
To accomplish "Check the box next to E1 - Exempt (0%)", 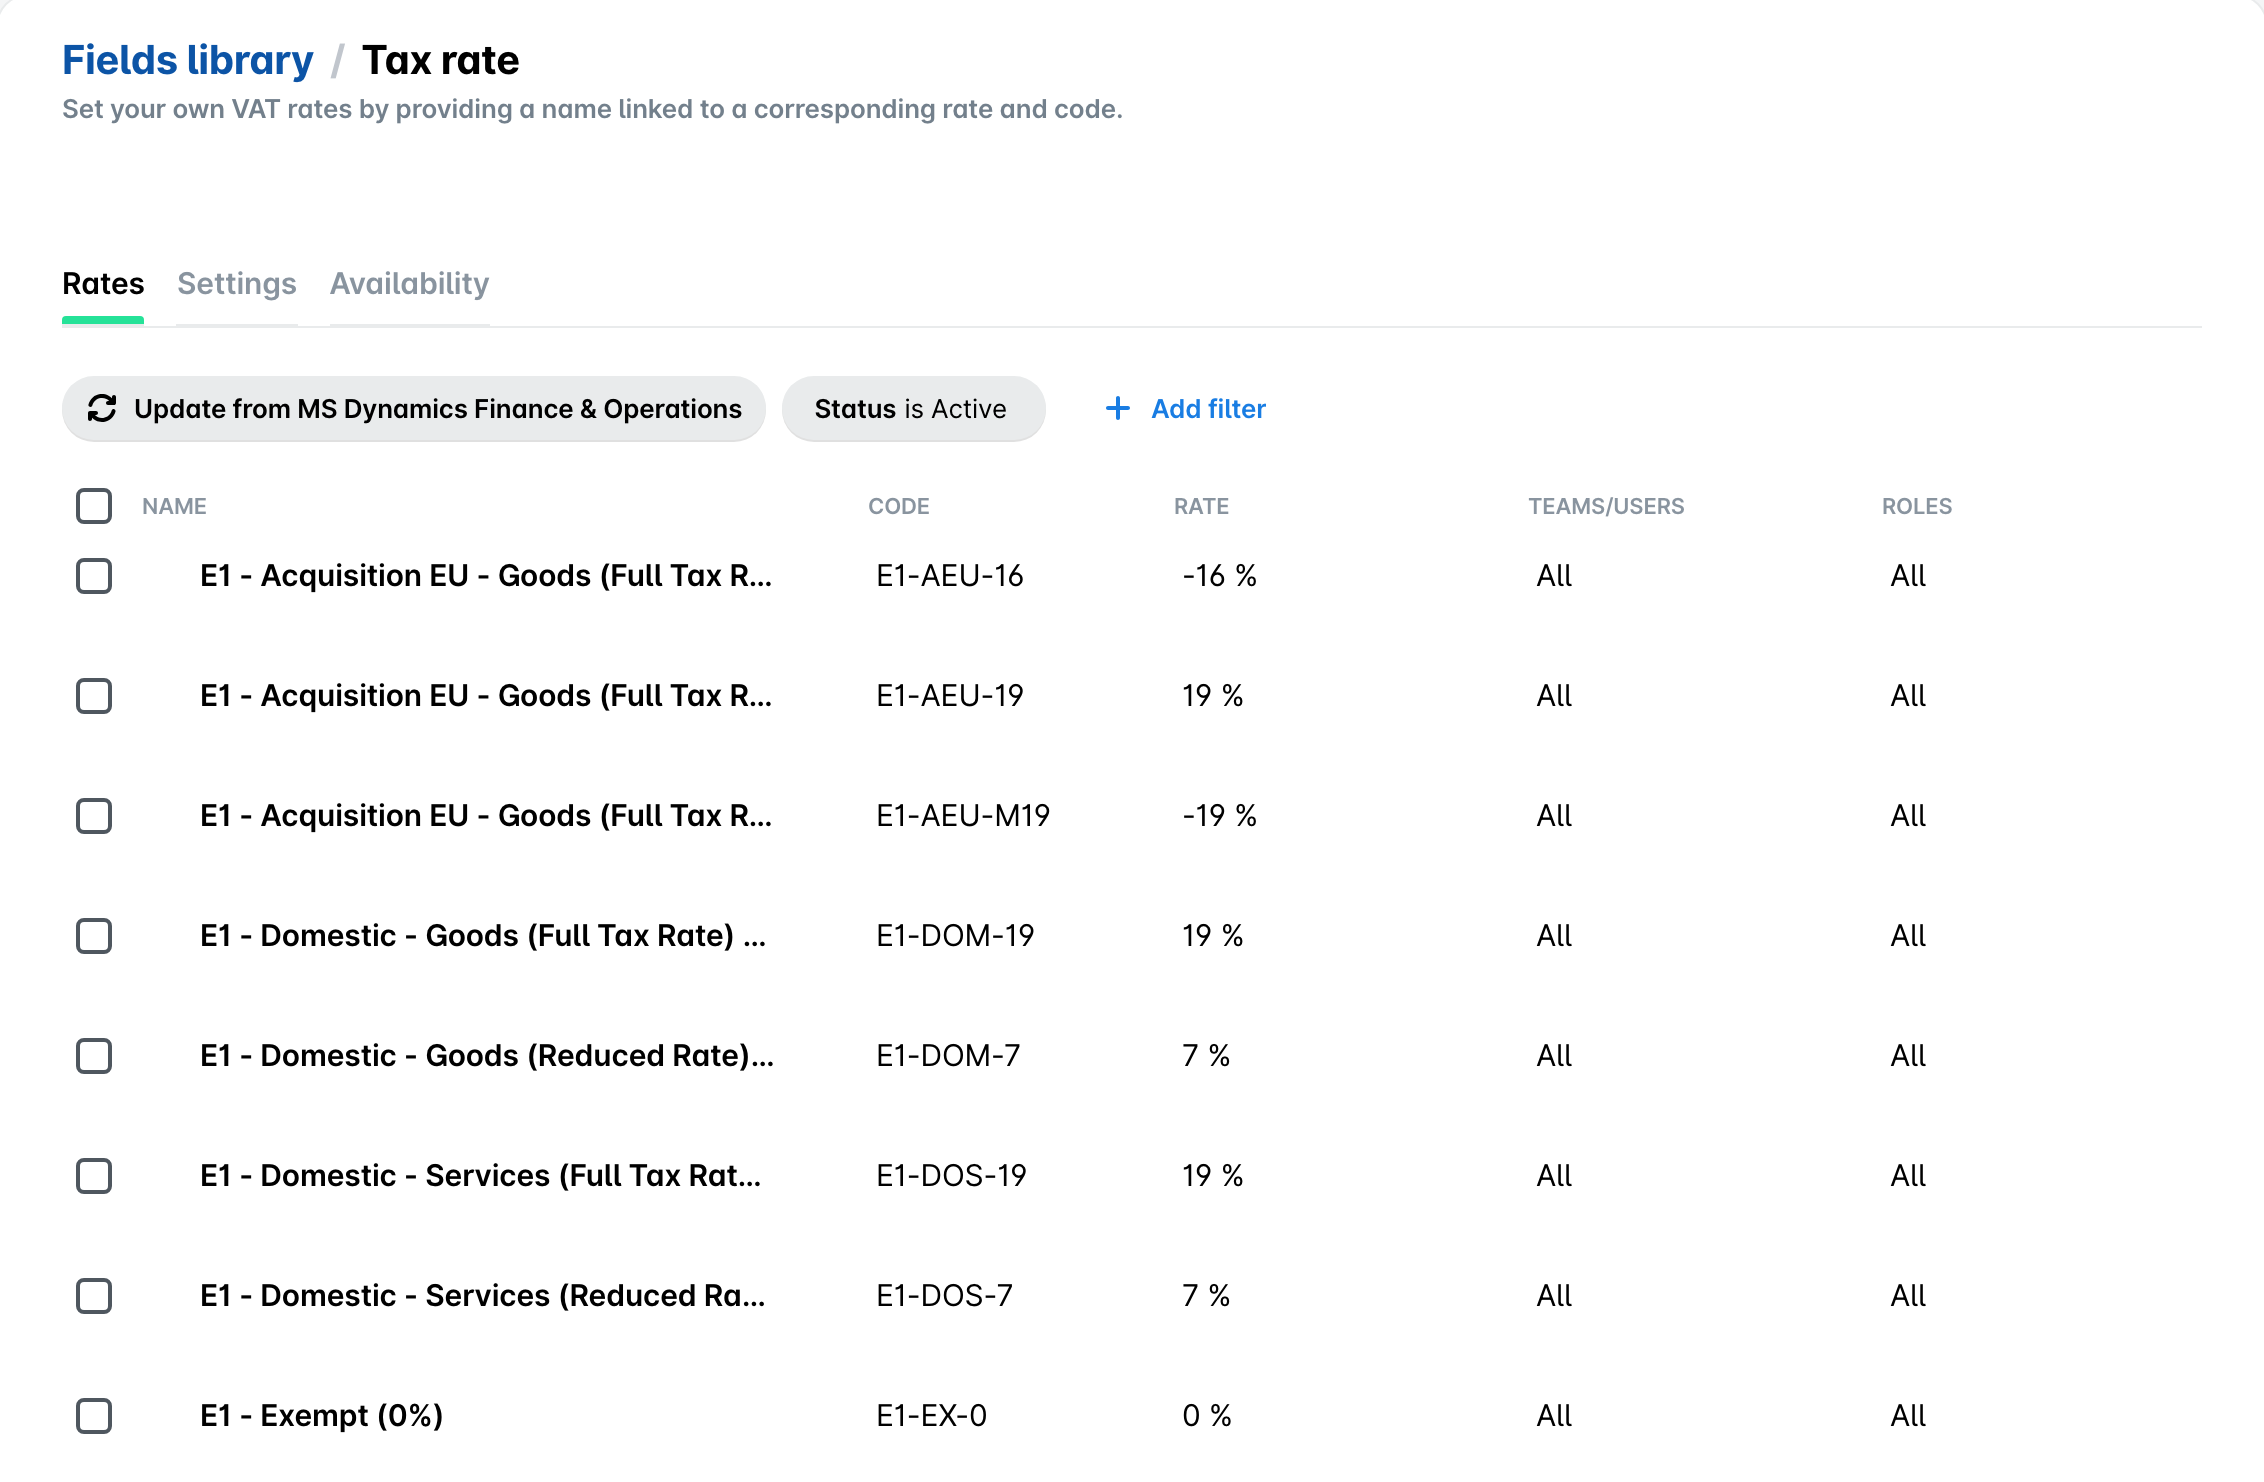I will click(94, 1416).
